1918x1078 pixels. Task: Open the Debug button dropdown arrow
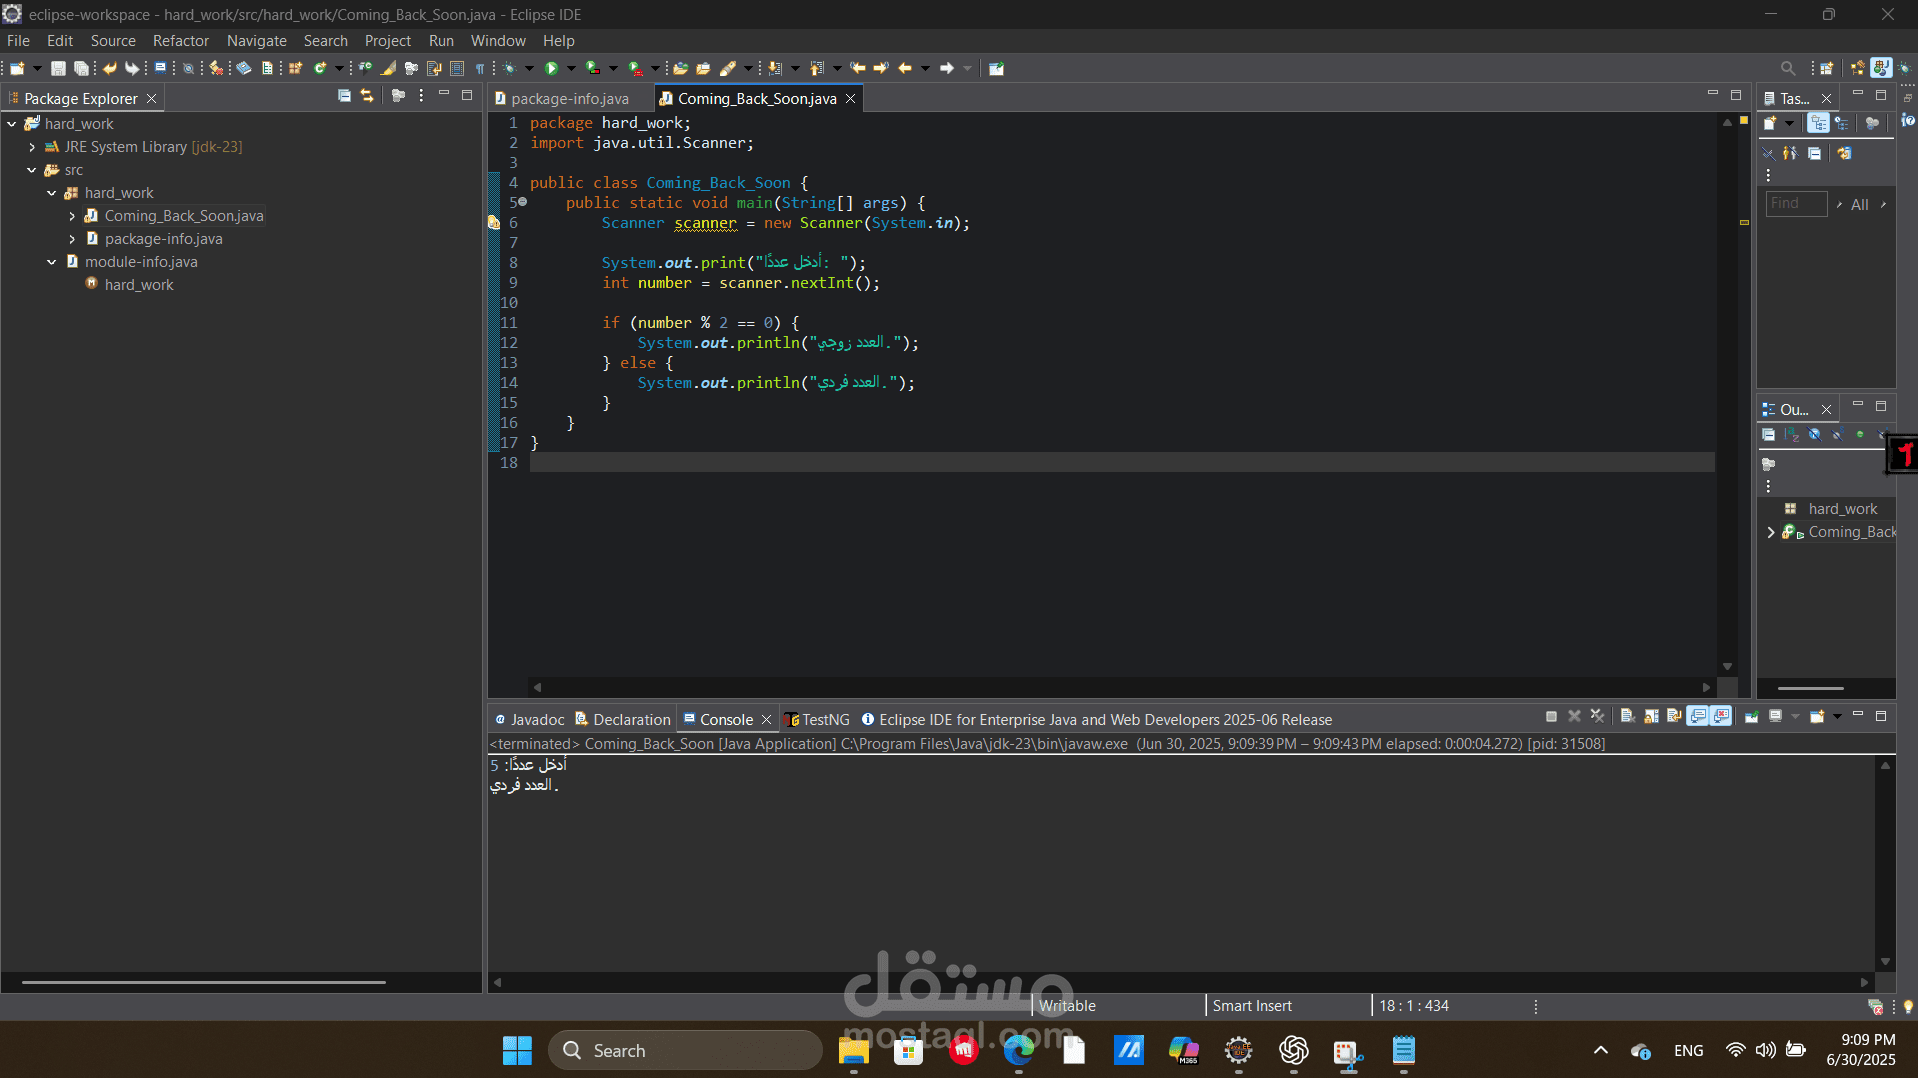[x=529, y=68]
